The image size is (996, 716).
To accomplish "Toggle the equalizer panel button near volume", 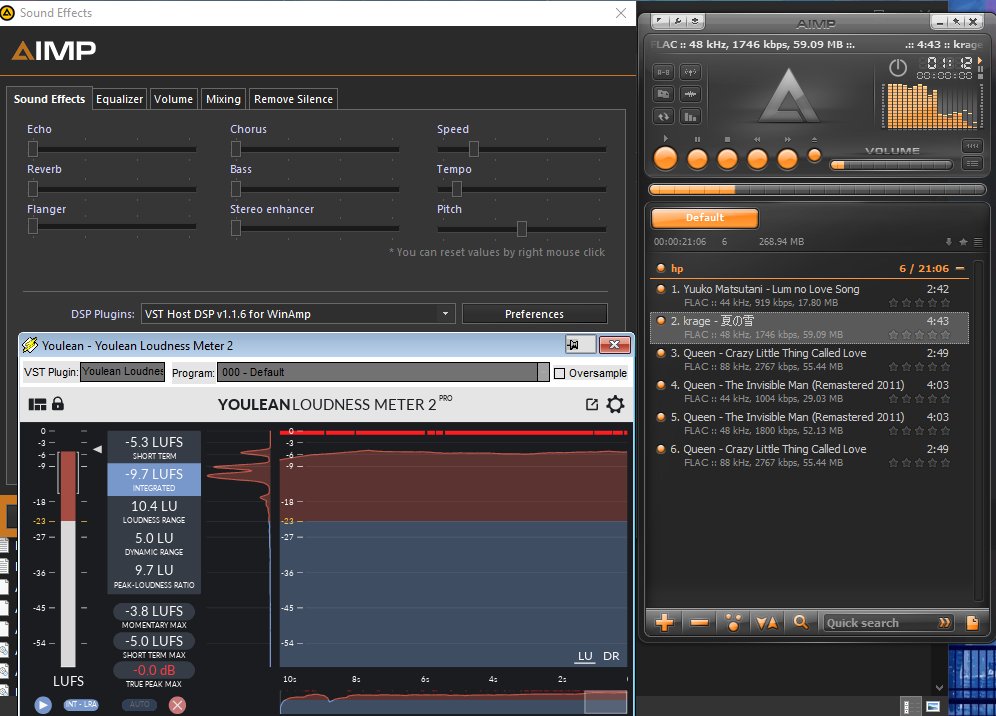I will tap(972, 146).
